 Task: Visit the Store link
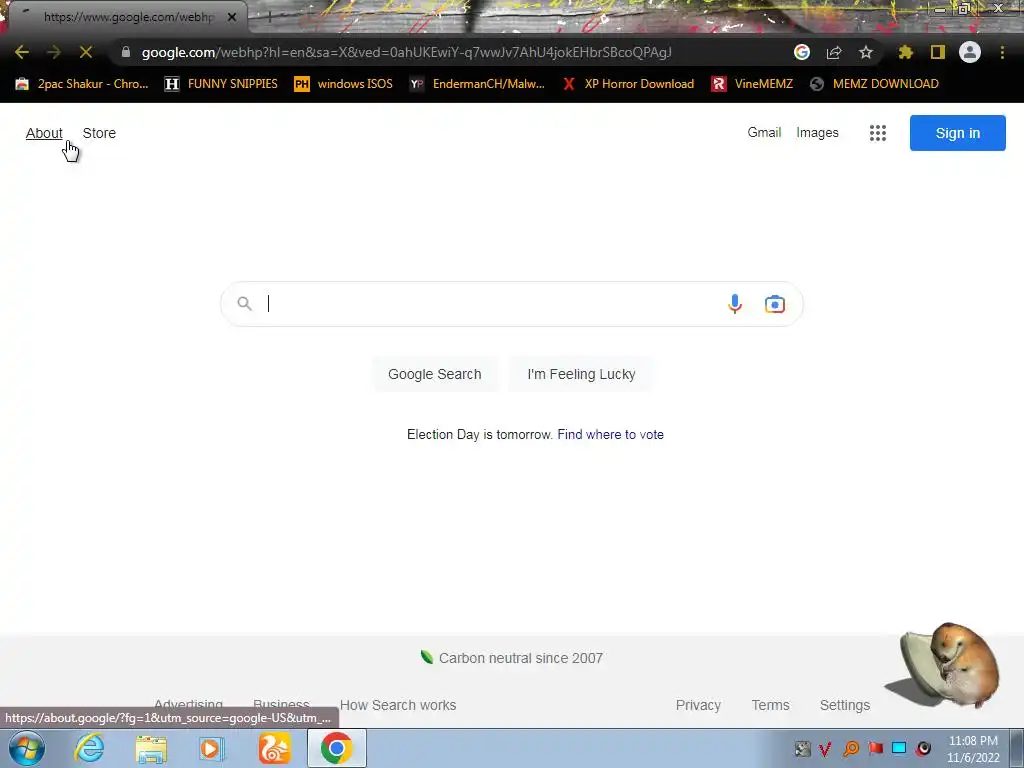[x=99, y=133]
